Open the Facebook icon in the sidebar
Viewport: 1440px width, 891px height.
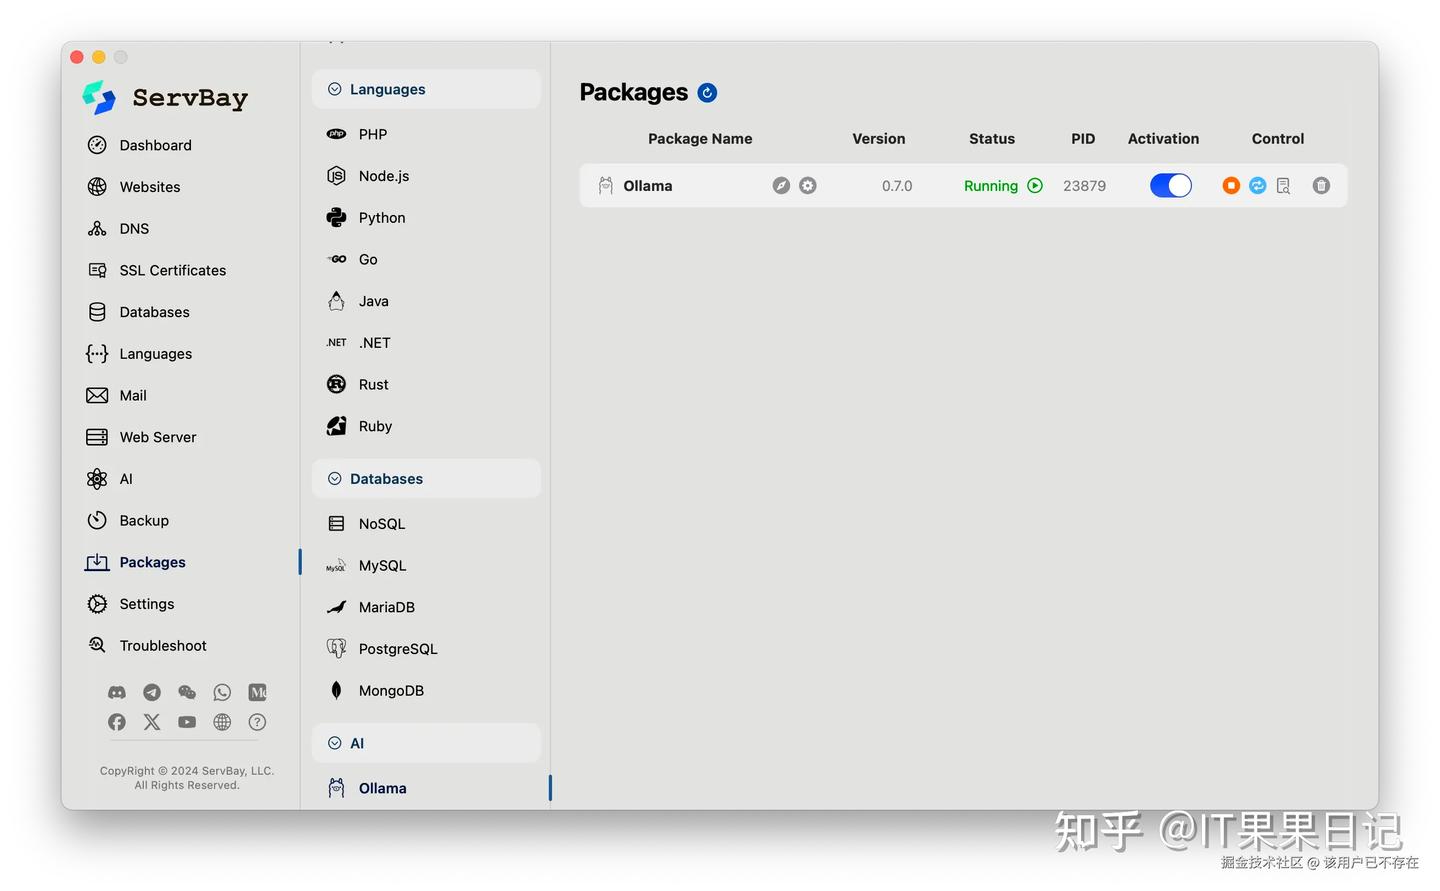117,722
